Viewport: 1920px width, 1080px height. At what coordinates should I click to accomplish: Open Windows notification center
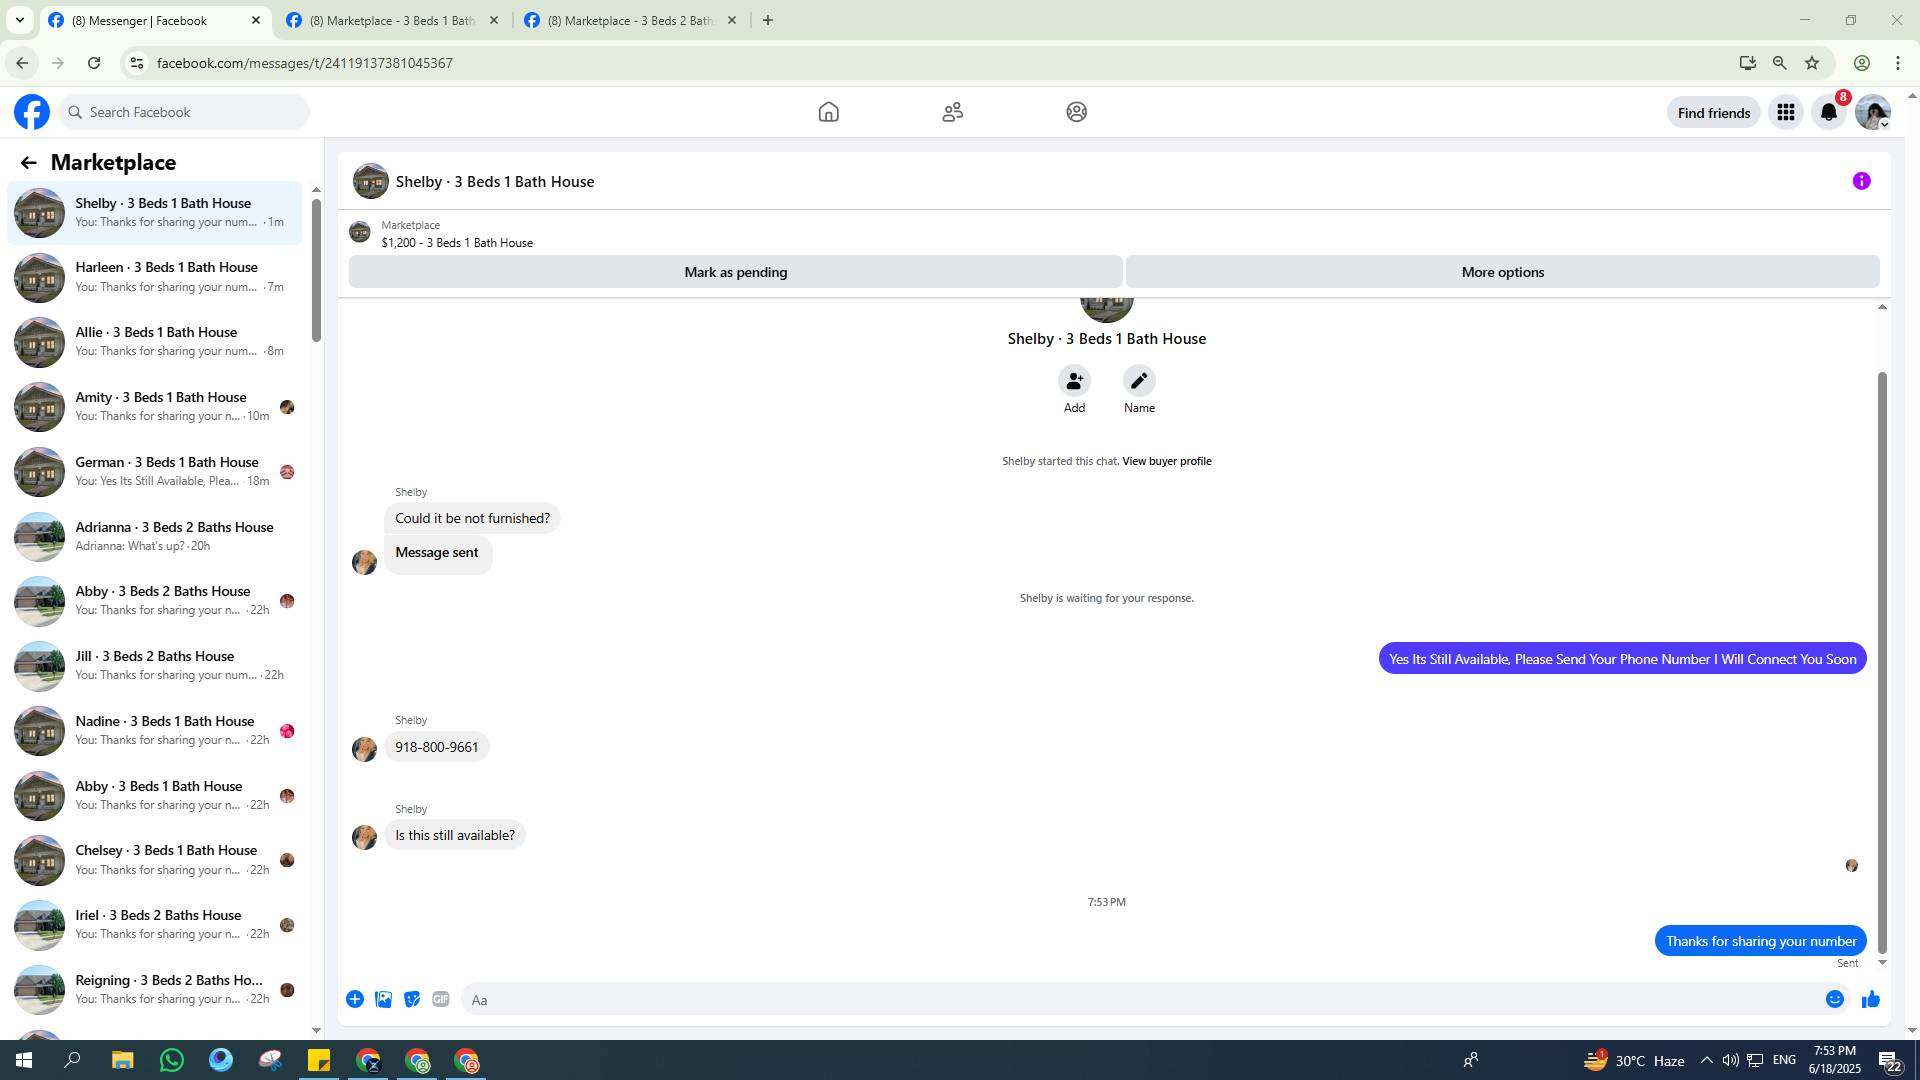tap(1889, 1060)
